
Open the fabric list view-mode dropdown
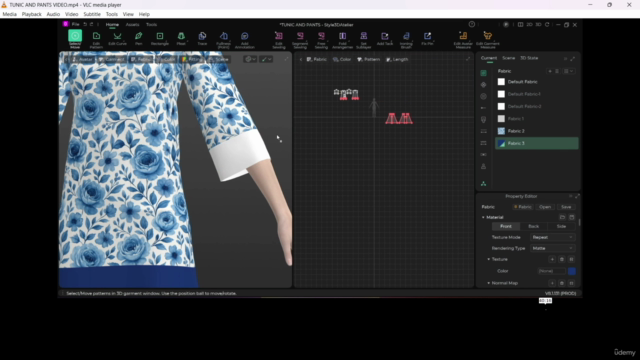click(x=568, y=71)
